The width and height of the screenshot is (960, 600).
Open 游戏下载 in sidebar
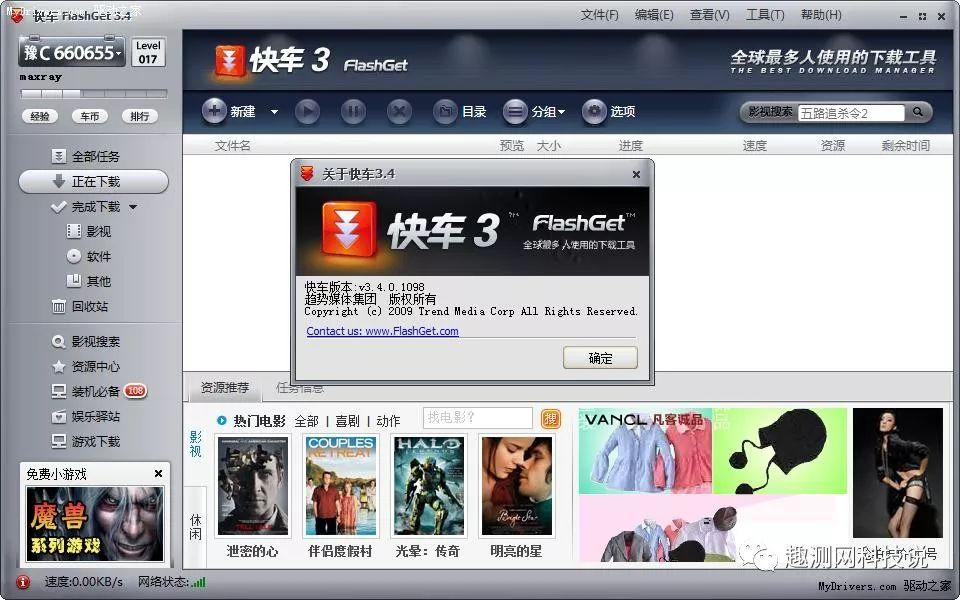tap(86, 441)
